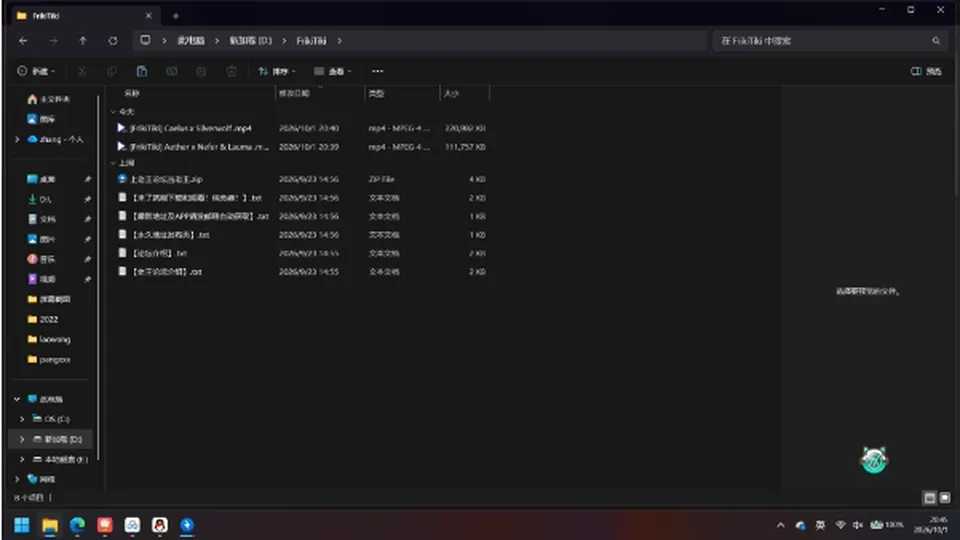The width and height of the screenshot is (960, 540).
Task: Click the volume speaker tray icon
Action: click(858, 525)
